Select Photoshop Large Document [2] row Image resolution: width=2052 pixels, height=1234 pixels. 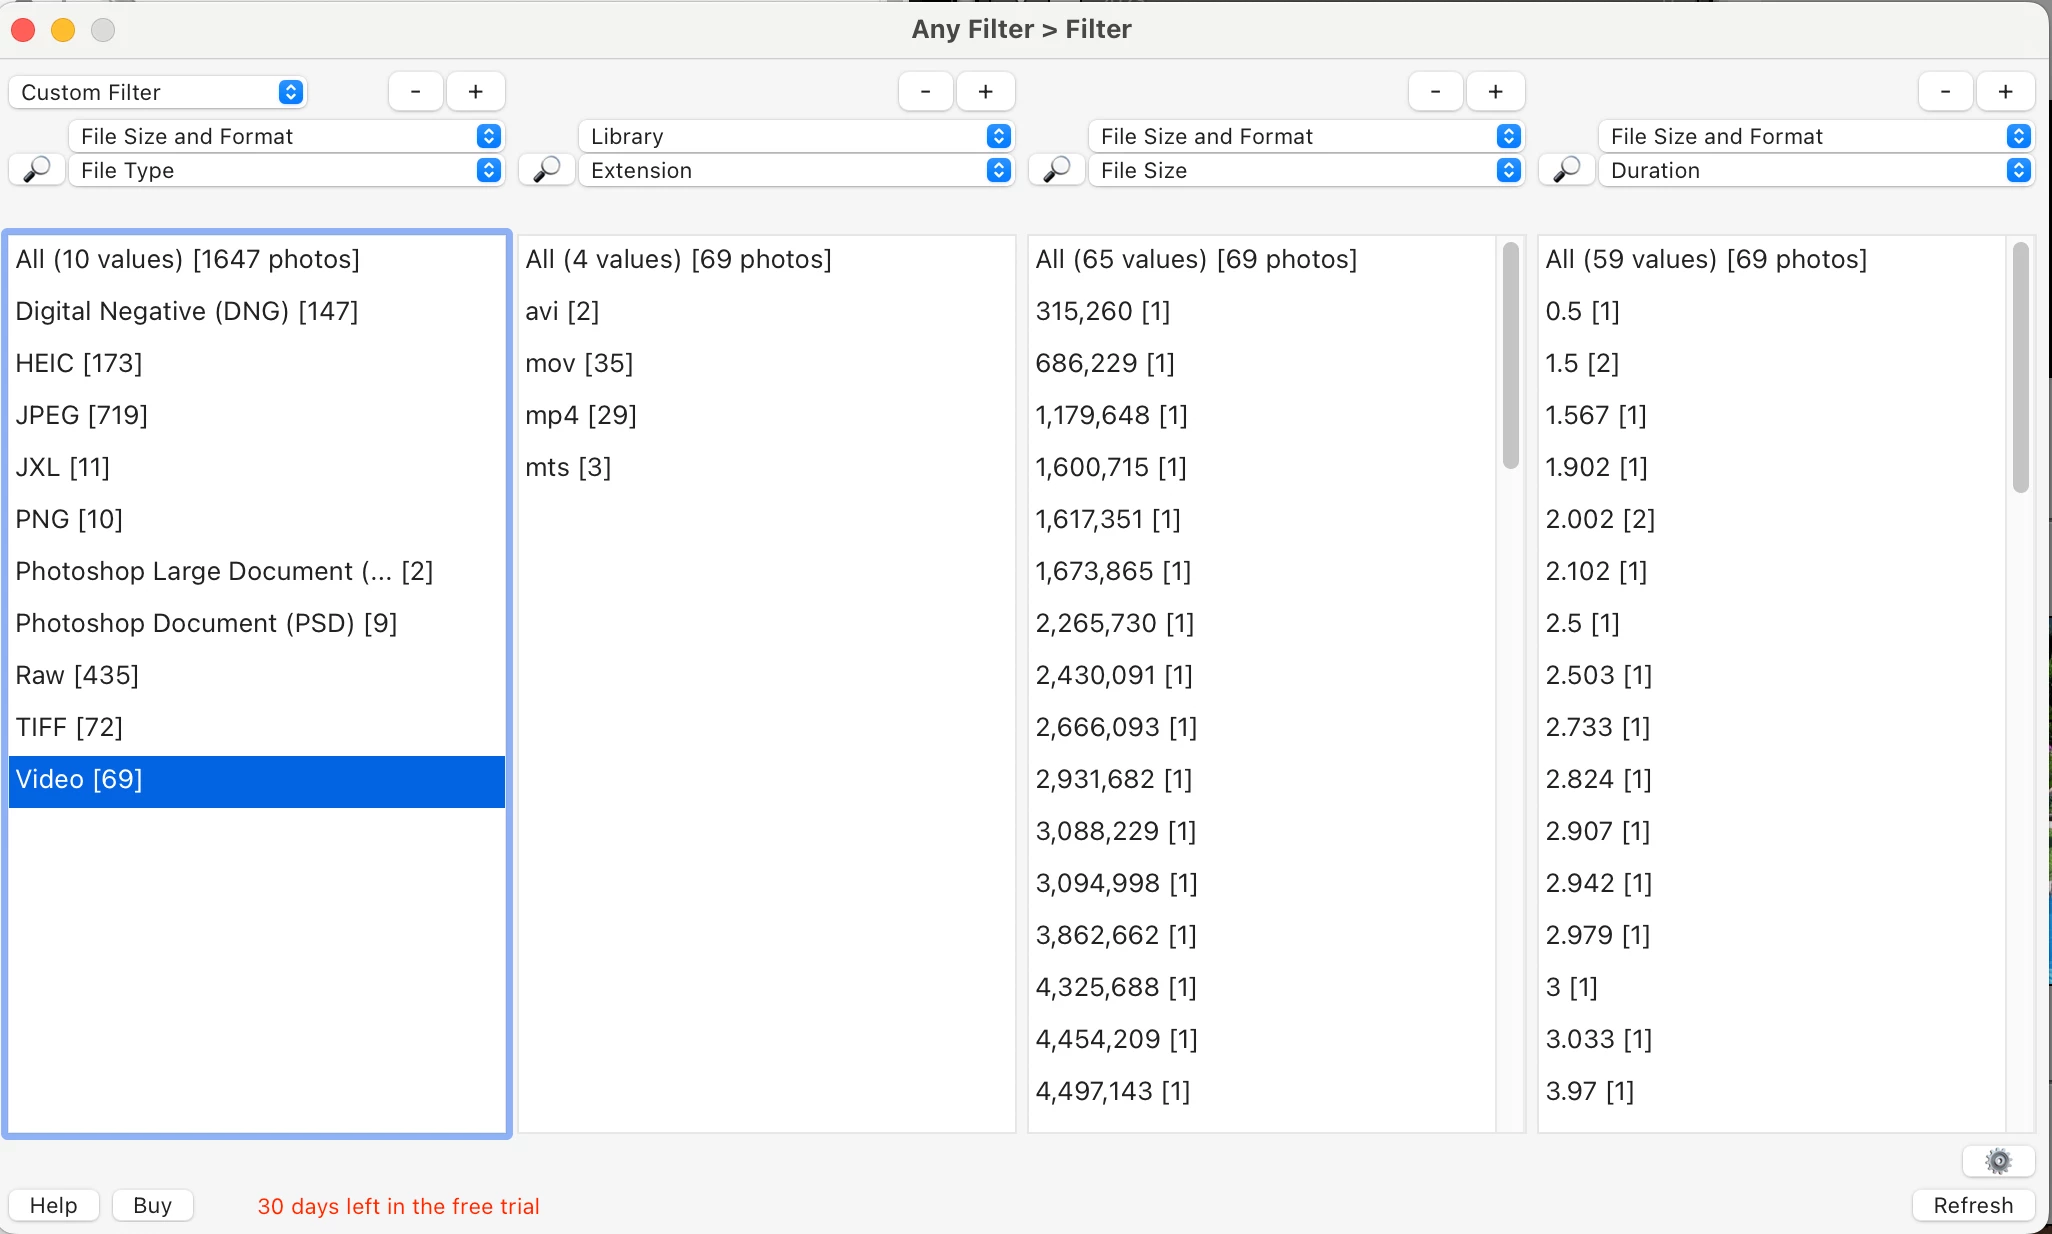point(257,572)
